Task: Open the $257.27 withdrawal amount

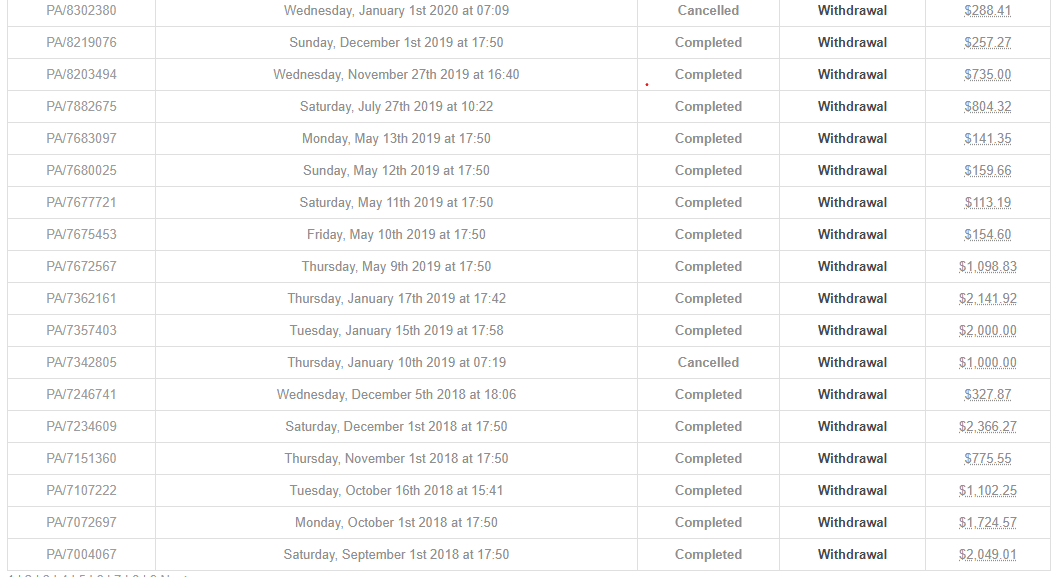Action: 987,43
